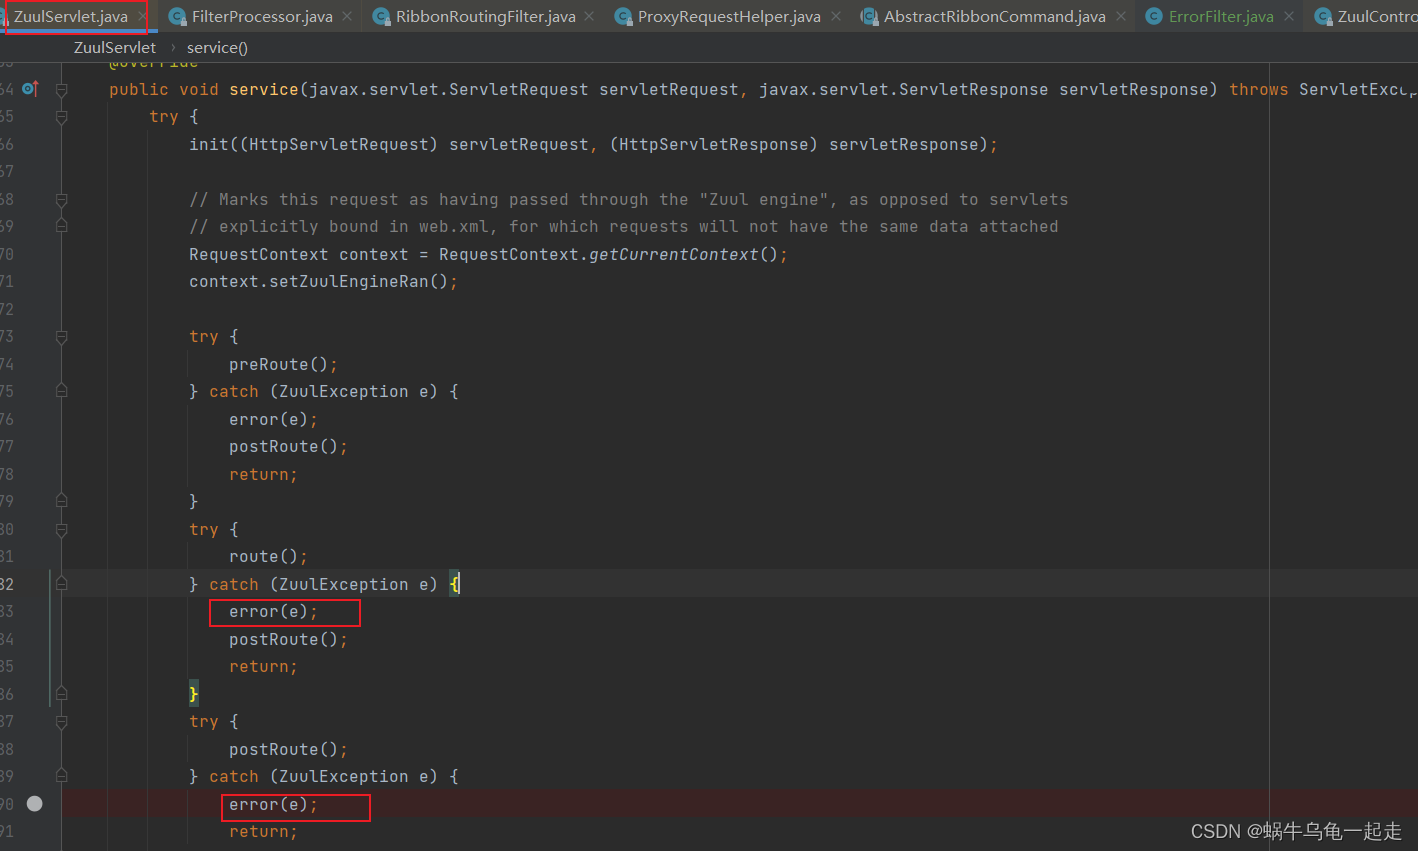
Task: Click fold-end marker beside explicitly bound comment line
Action: click(x=62, y=227)
